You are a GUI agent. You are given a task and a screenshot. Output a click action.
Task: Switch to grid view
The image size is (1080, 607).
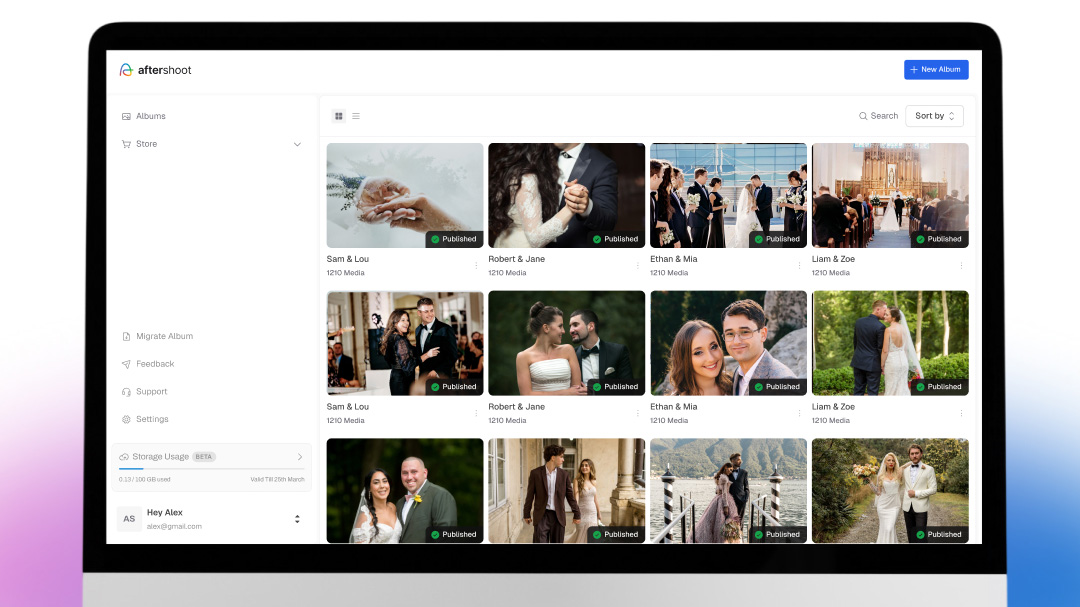click(x=339, y=116)
